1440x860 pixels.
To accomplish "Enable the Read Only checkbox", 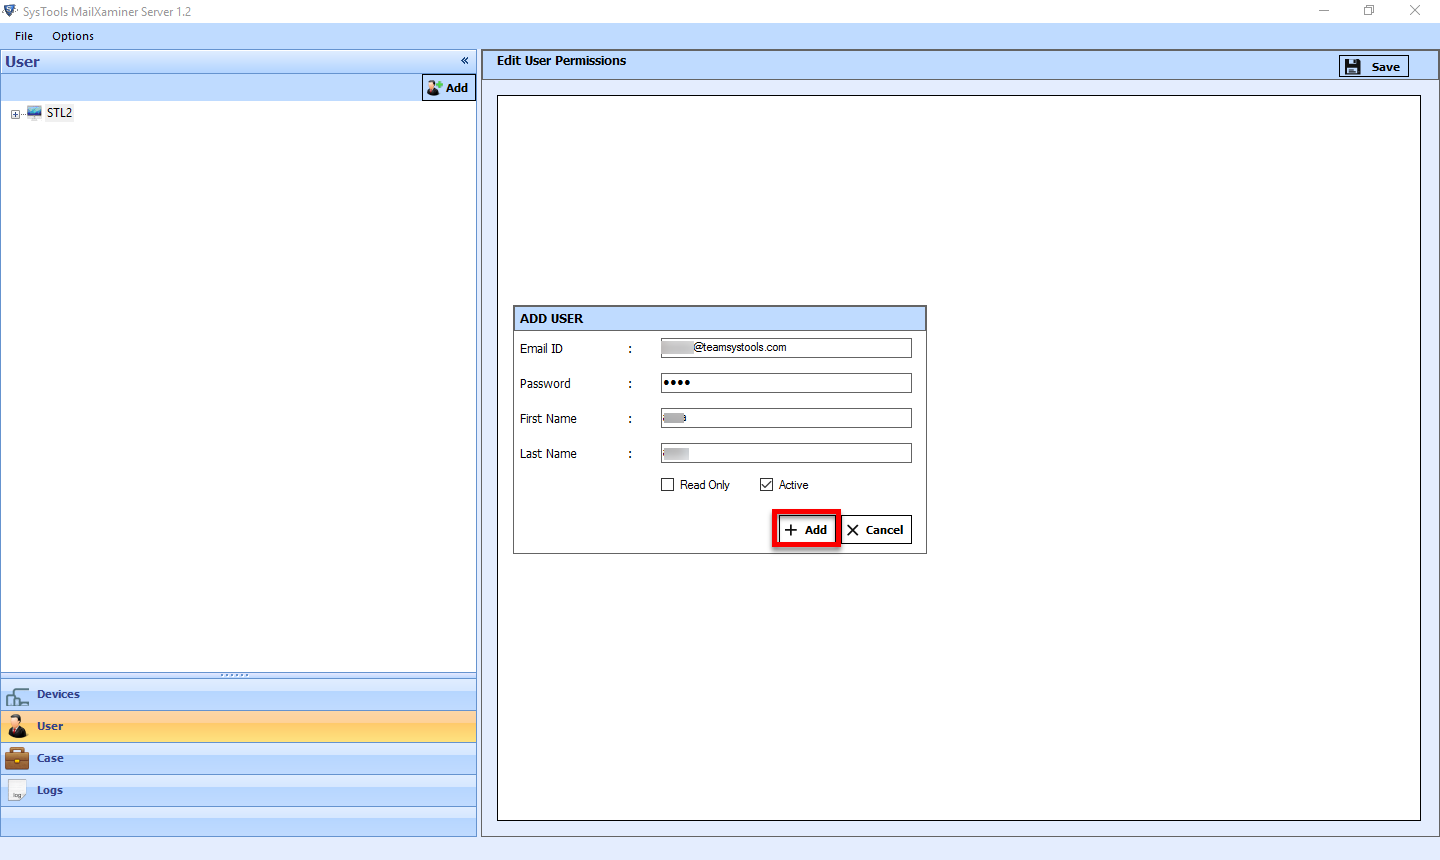I will [668, 485].
